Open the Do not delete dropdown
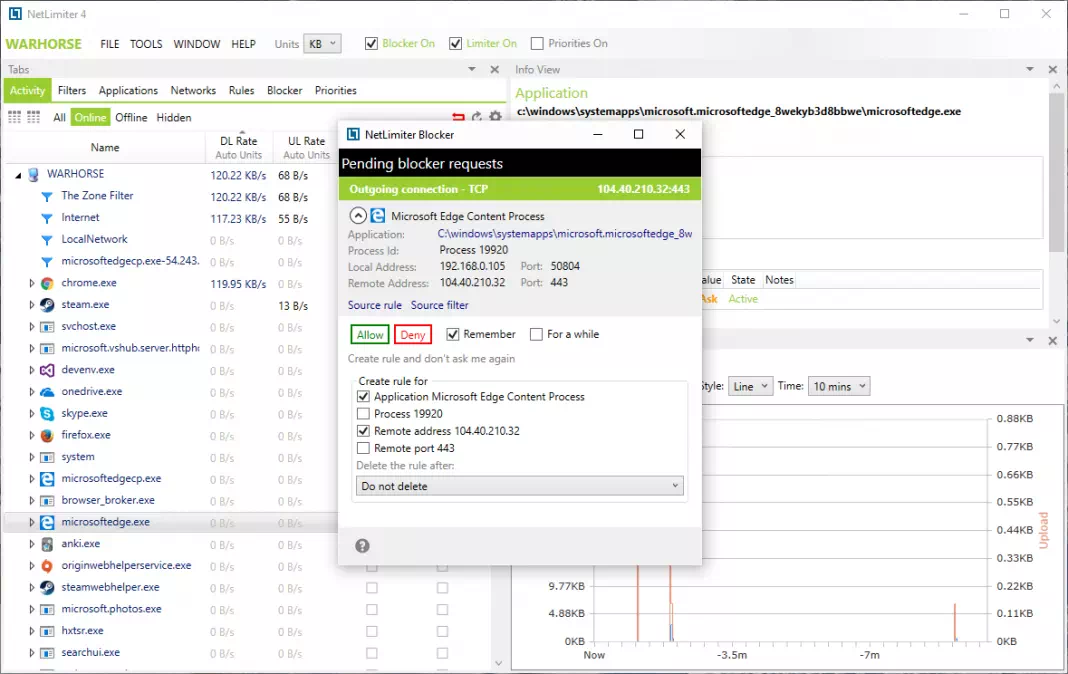Image resolution: width=1068 pixels, height=674 pixels. point(519,486)
